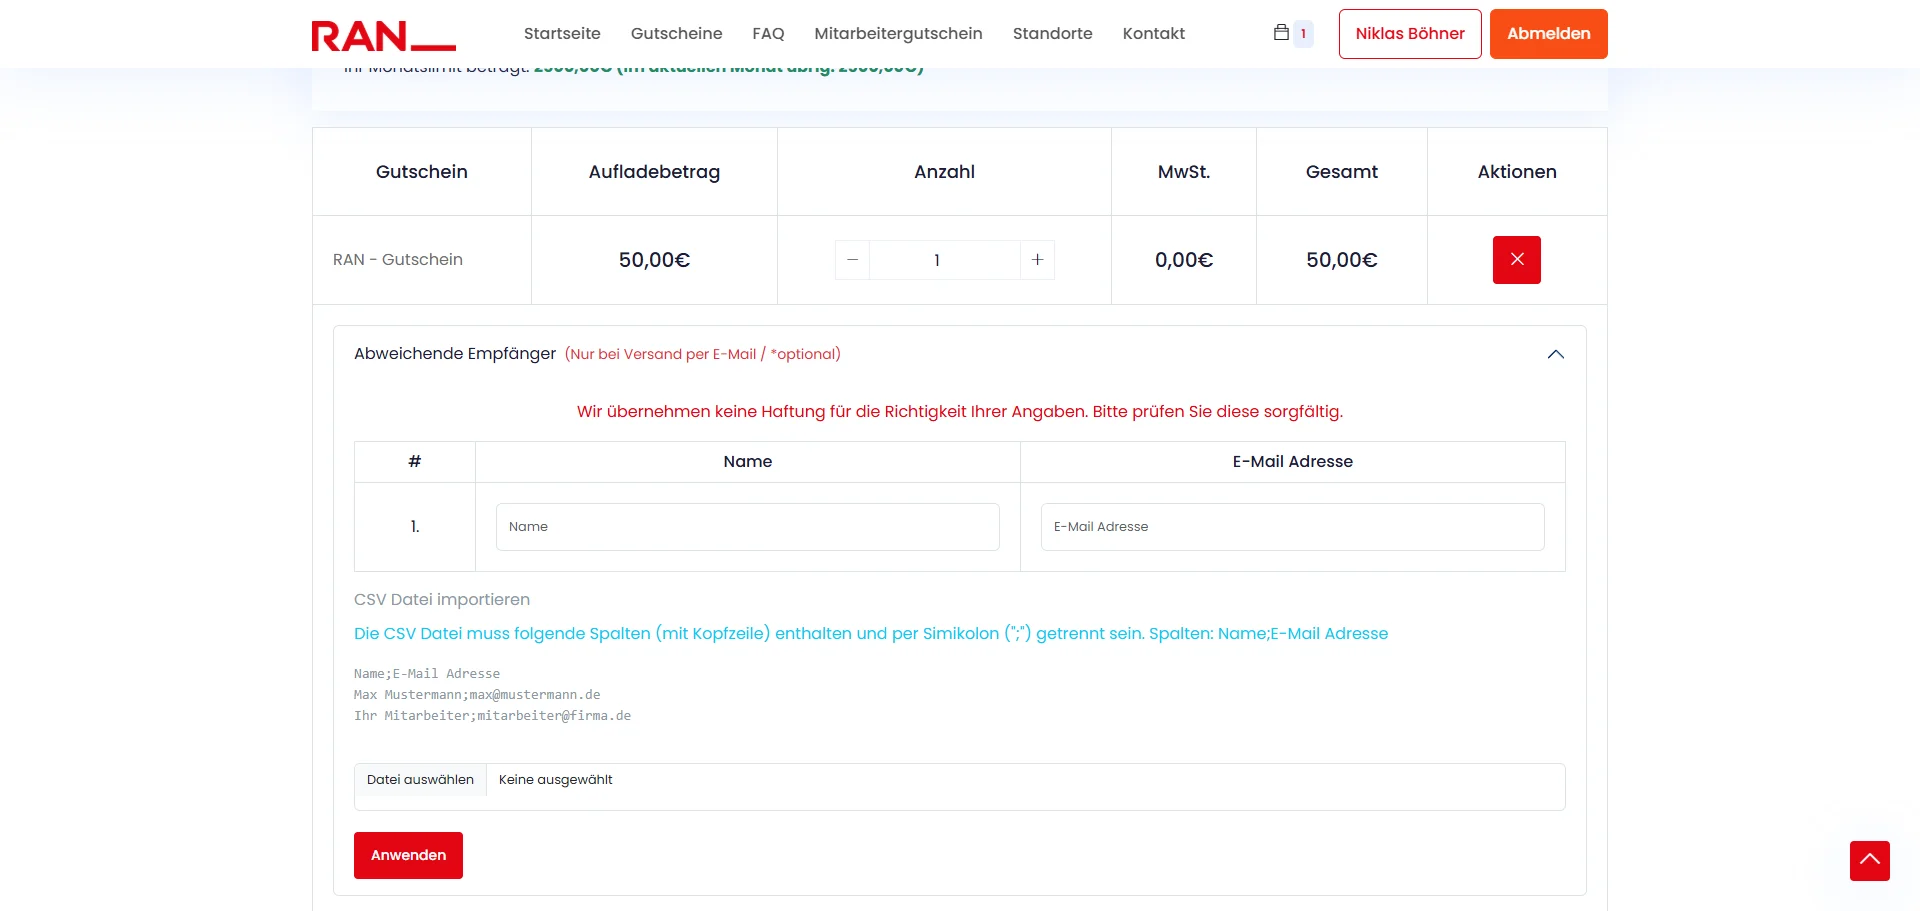The width and height of the screenshot is (1920, 911).
Task: Open the Startseite menu item
Action: [x=562, y=34]
